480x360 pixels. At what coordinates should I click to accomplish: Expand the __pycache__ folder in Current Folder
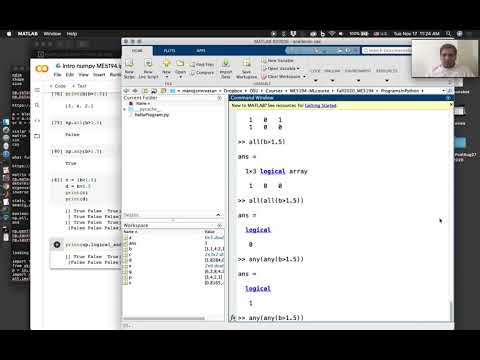125,109
